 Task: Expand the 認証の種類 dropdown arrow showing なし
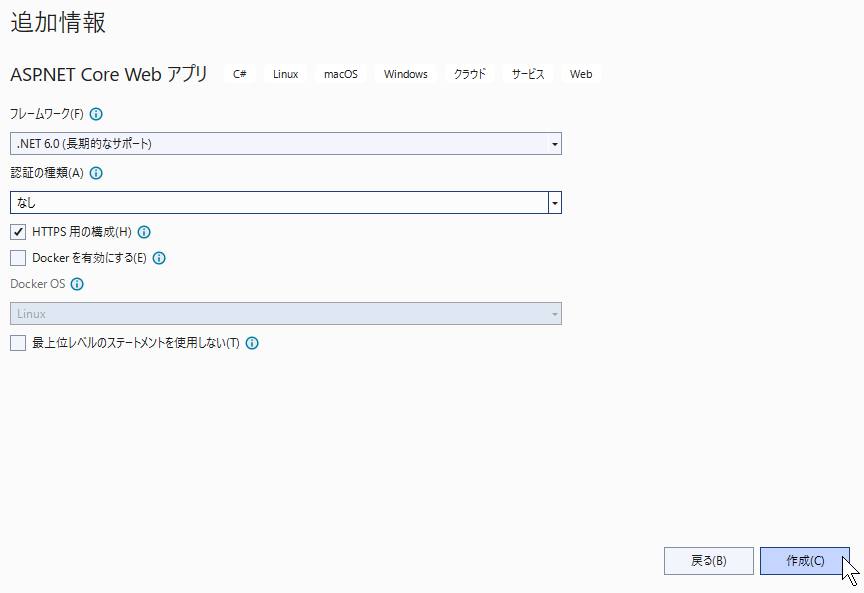click(555, 203)
